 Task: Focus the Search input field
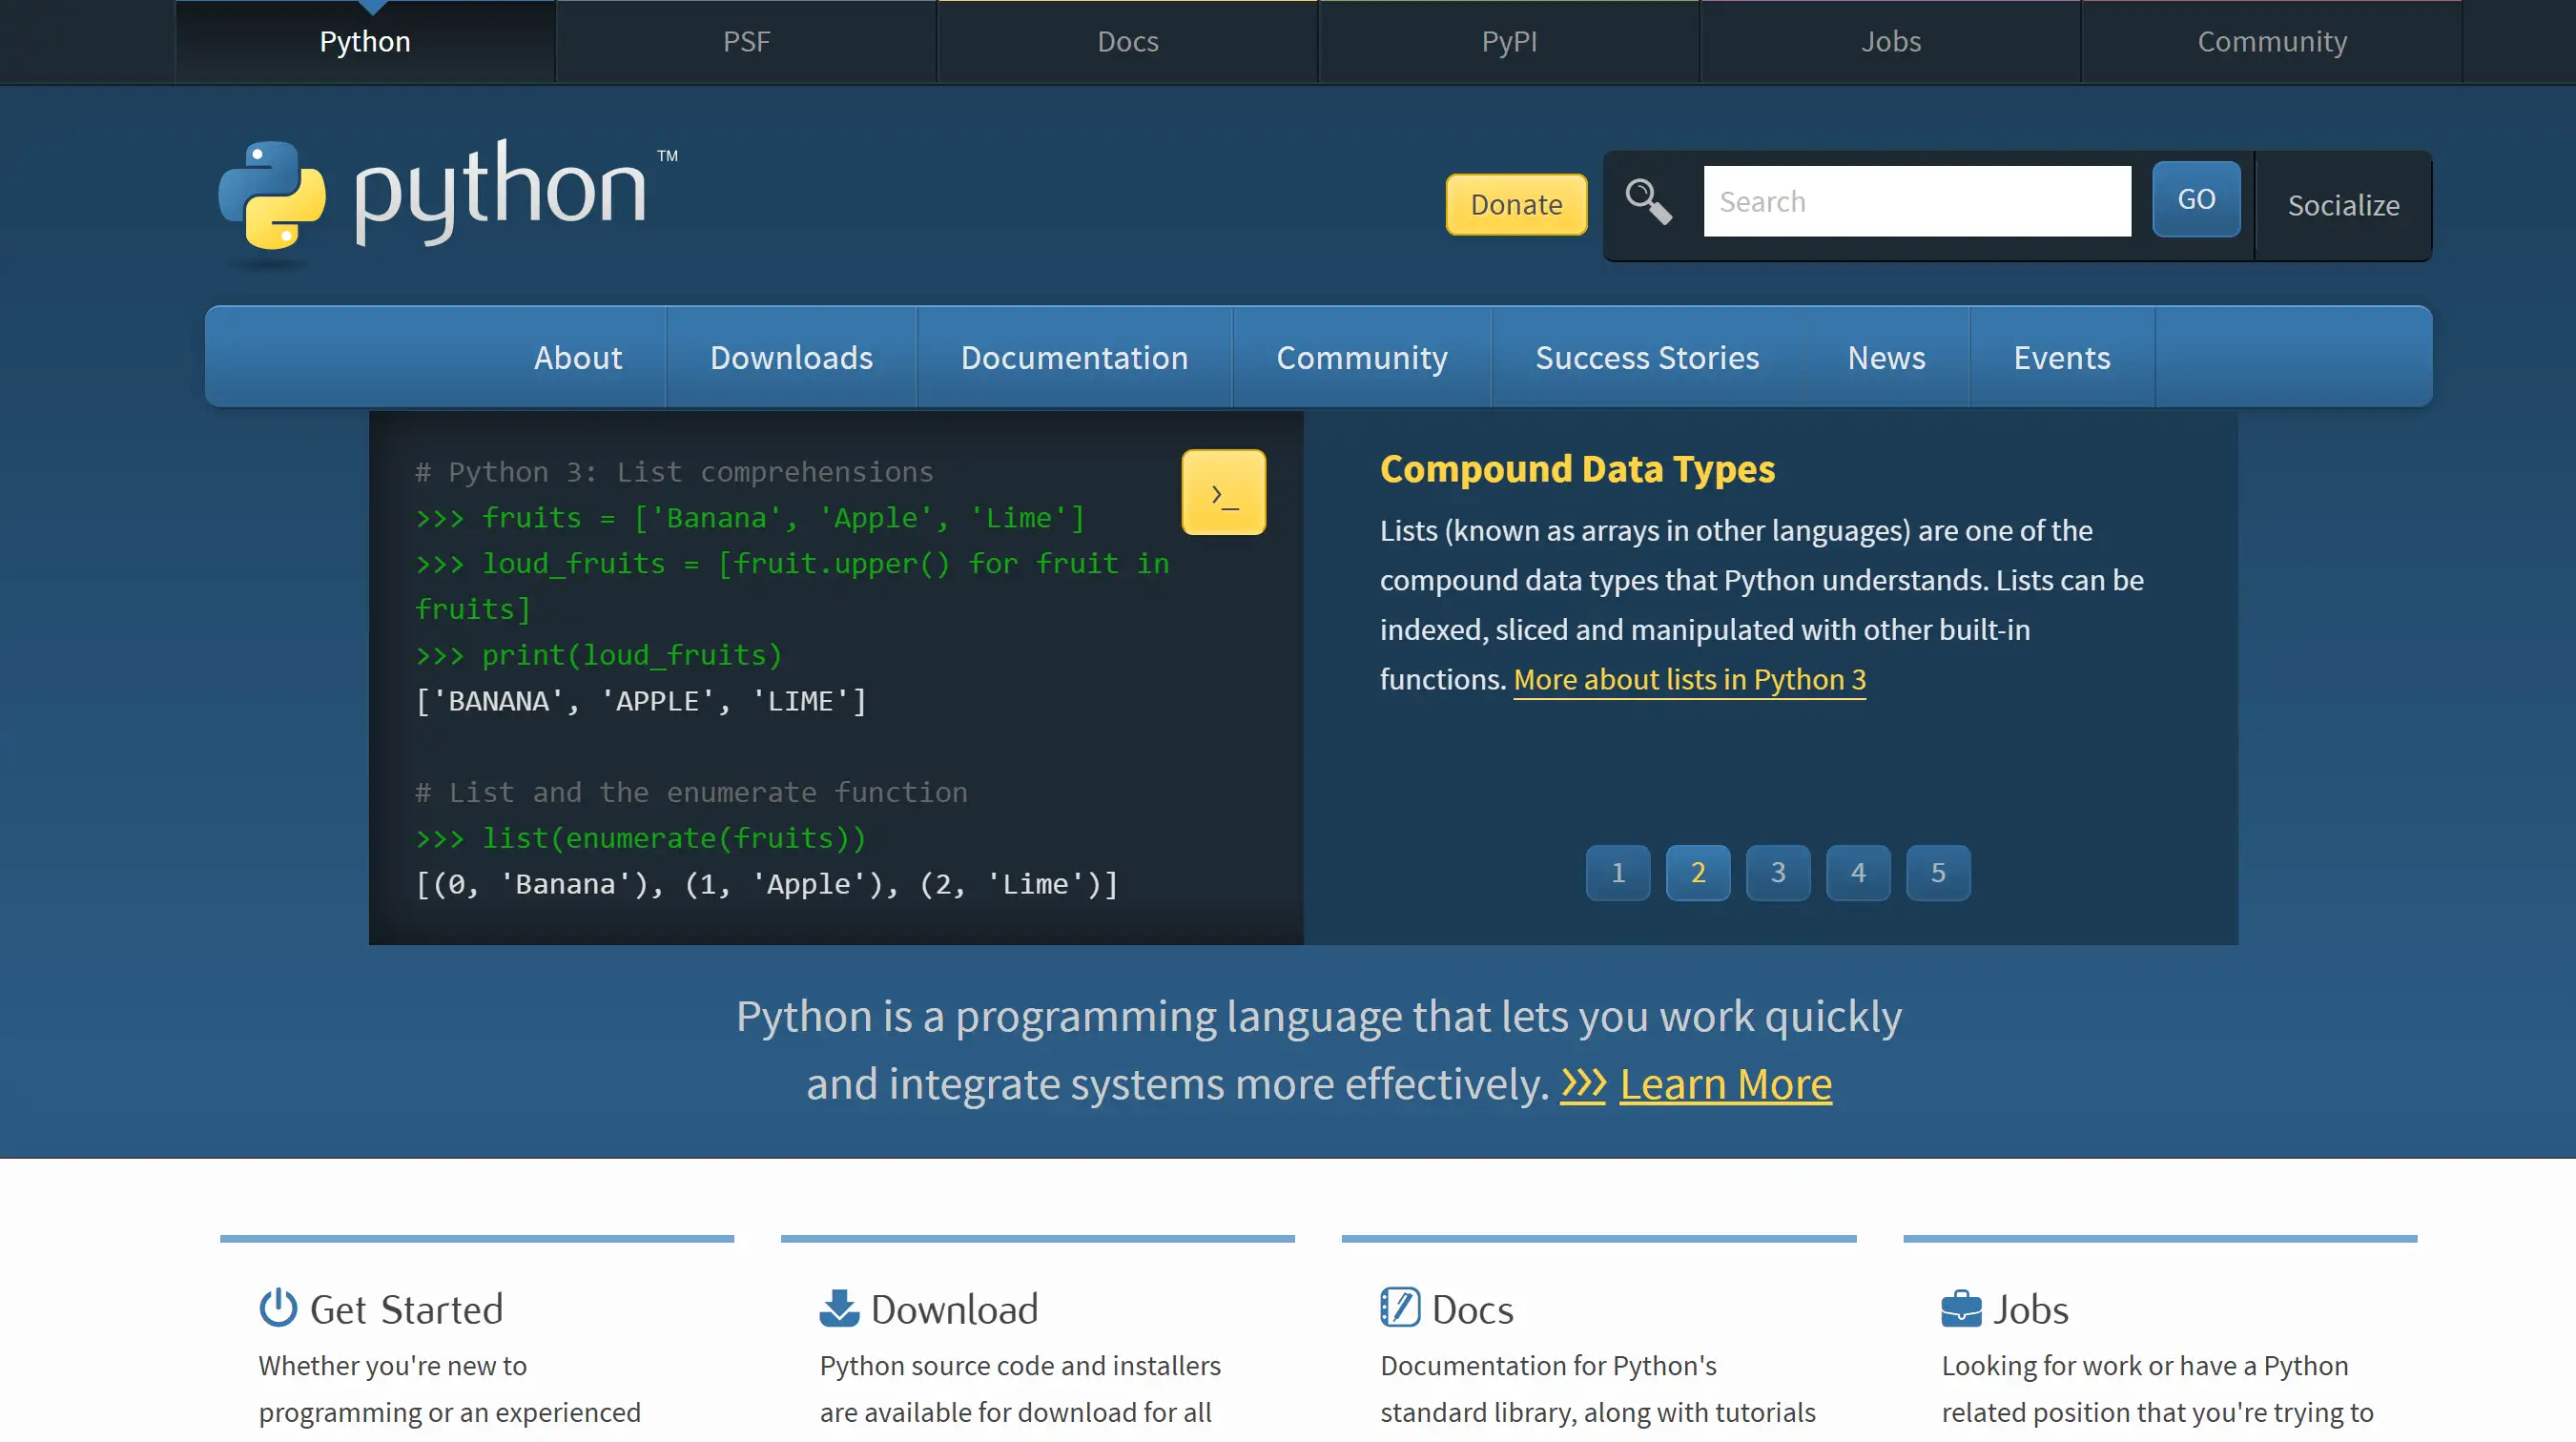tap(1917, 201)
